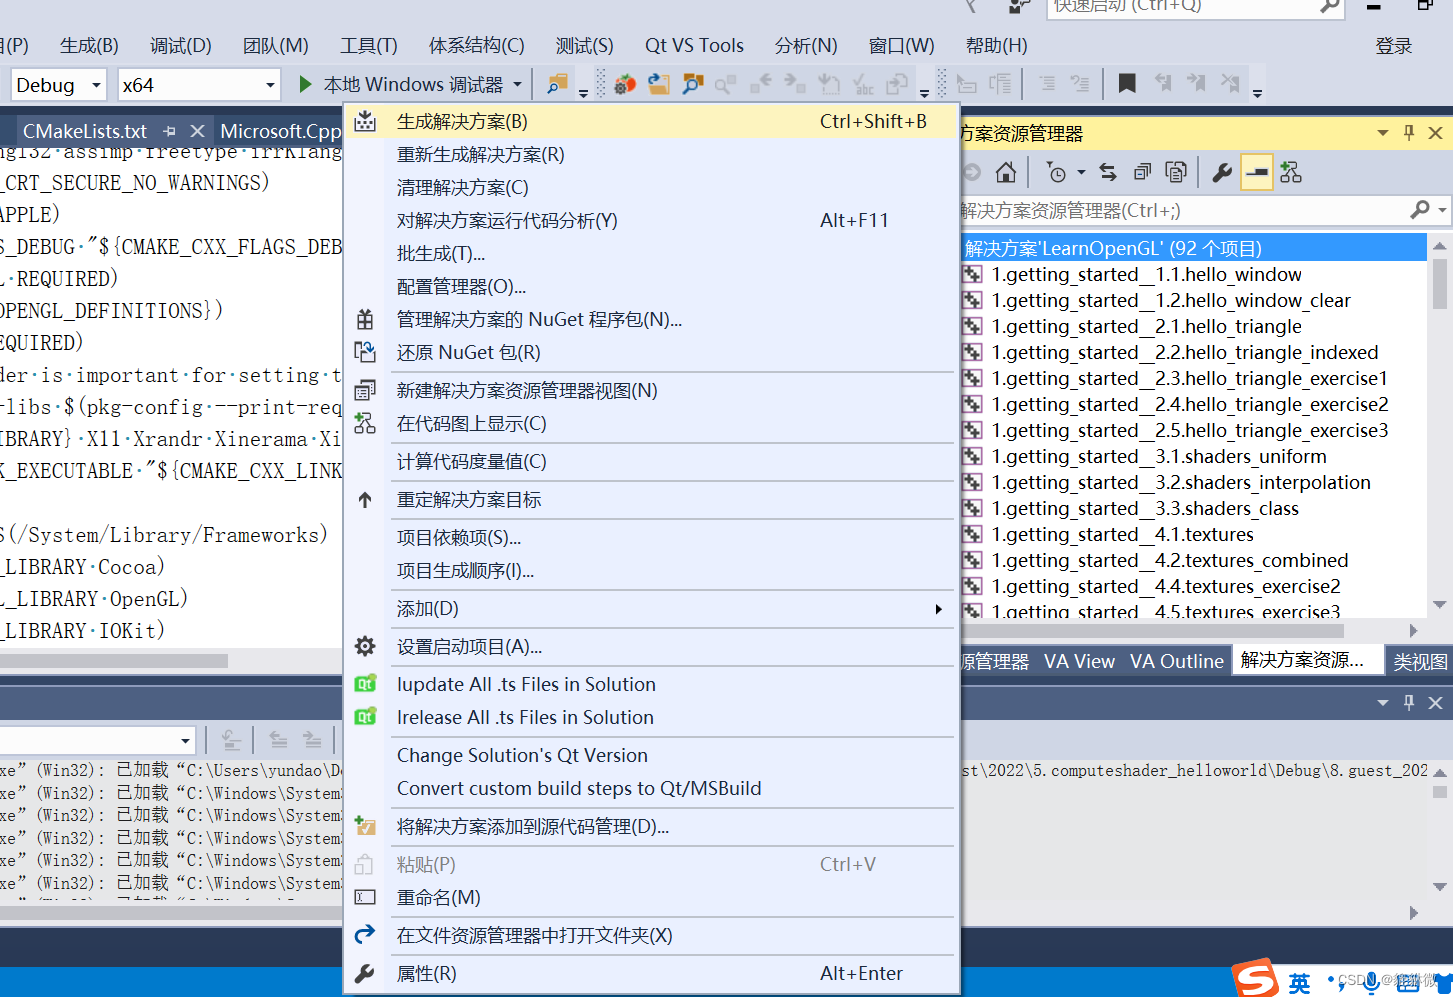The width and height of the screenshot is (1453, 997).
Task: Click the wrench icon beside 属性(R)
Action: point(365,973)
